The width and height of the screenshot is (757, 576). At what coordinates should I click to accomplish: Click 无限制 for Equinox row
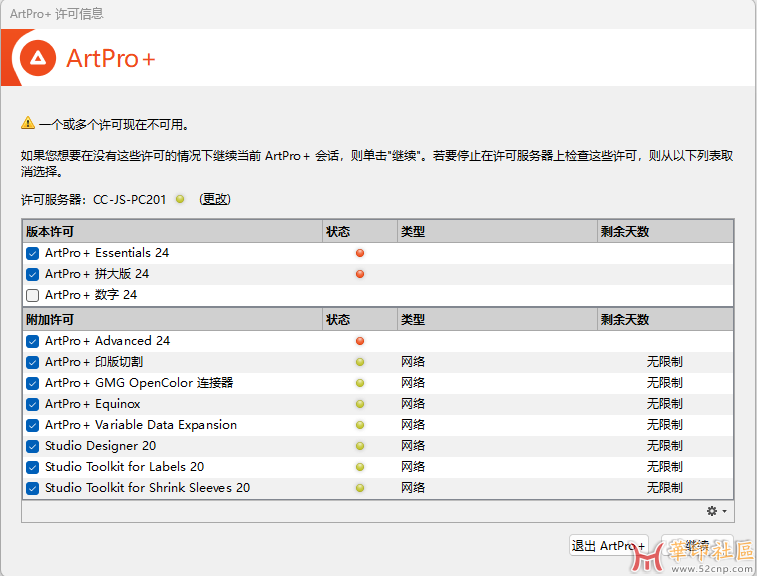[665, 404]
